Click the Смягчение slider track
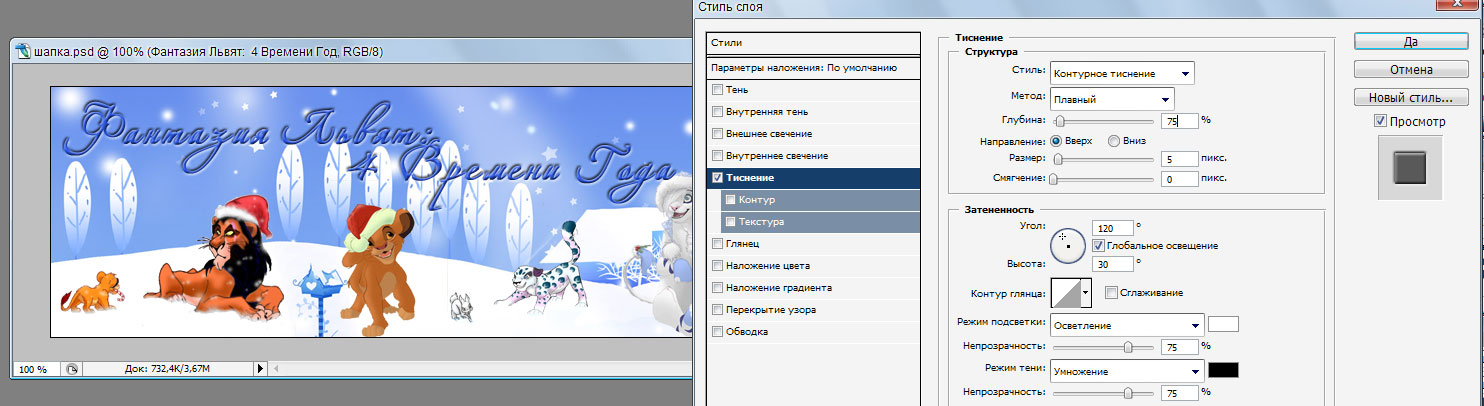Image resolution: width=1484 pixels, height=406 pixels. (1103, 178)
